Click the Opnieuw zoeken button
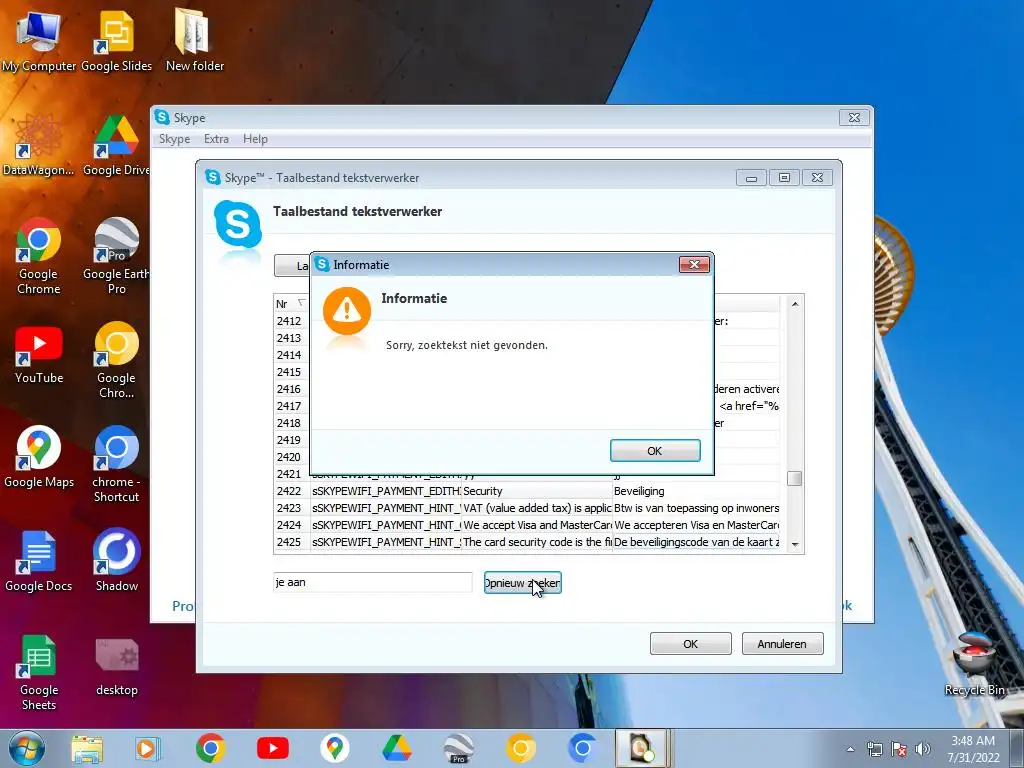 click(x=522, y=583)
